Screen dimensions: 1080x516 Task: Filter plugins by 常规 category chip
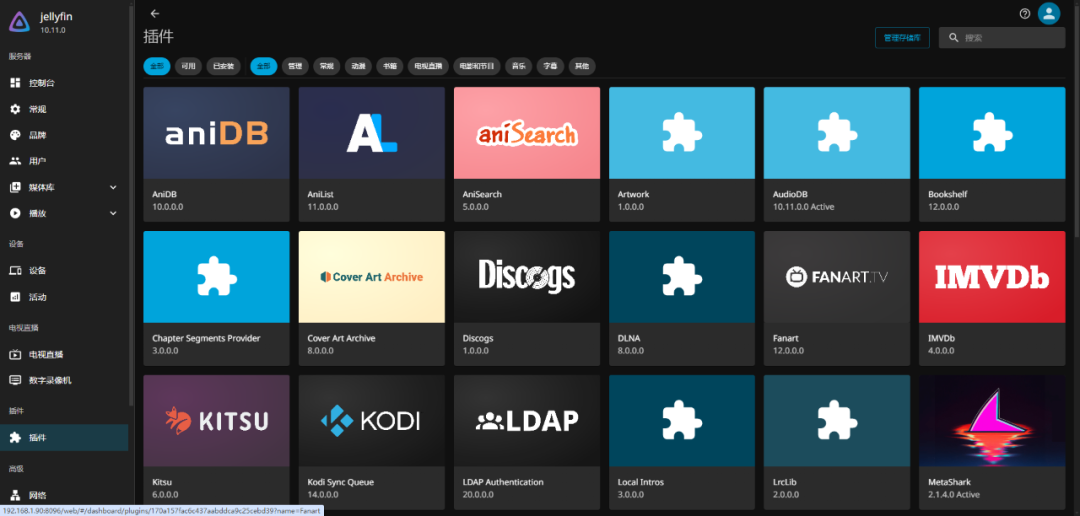326,66
